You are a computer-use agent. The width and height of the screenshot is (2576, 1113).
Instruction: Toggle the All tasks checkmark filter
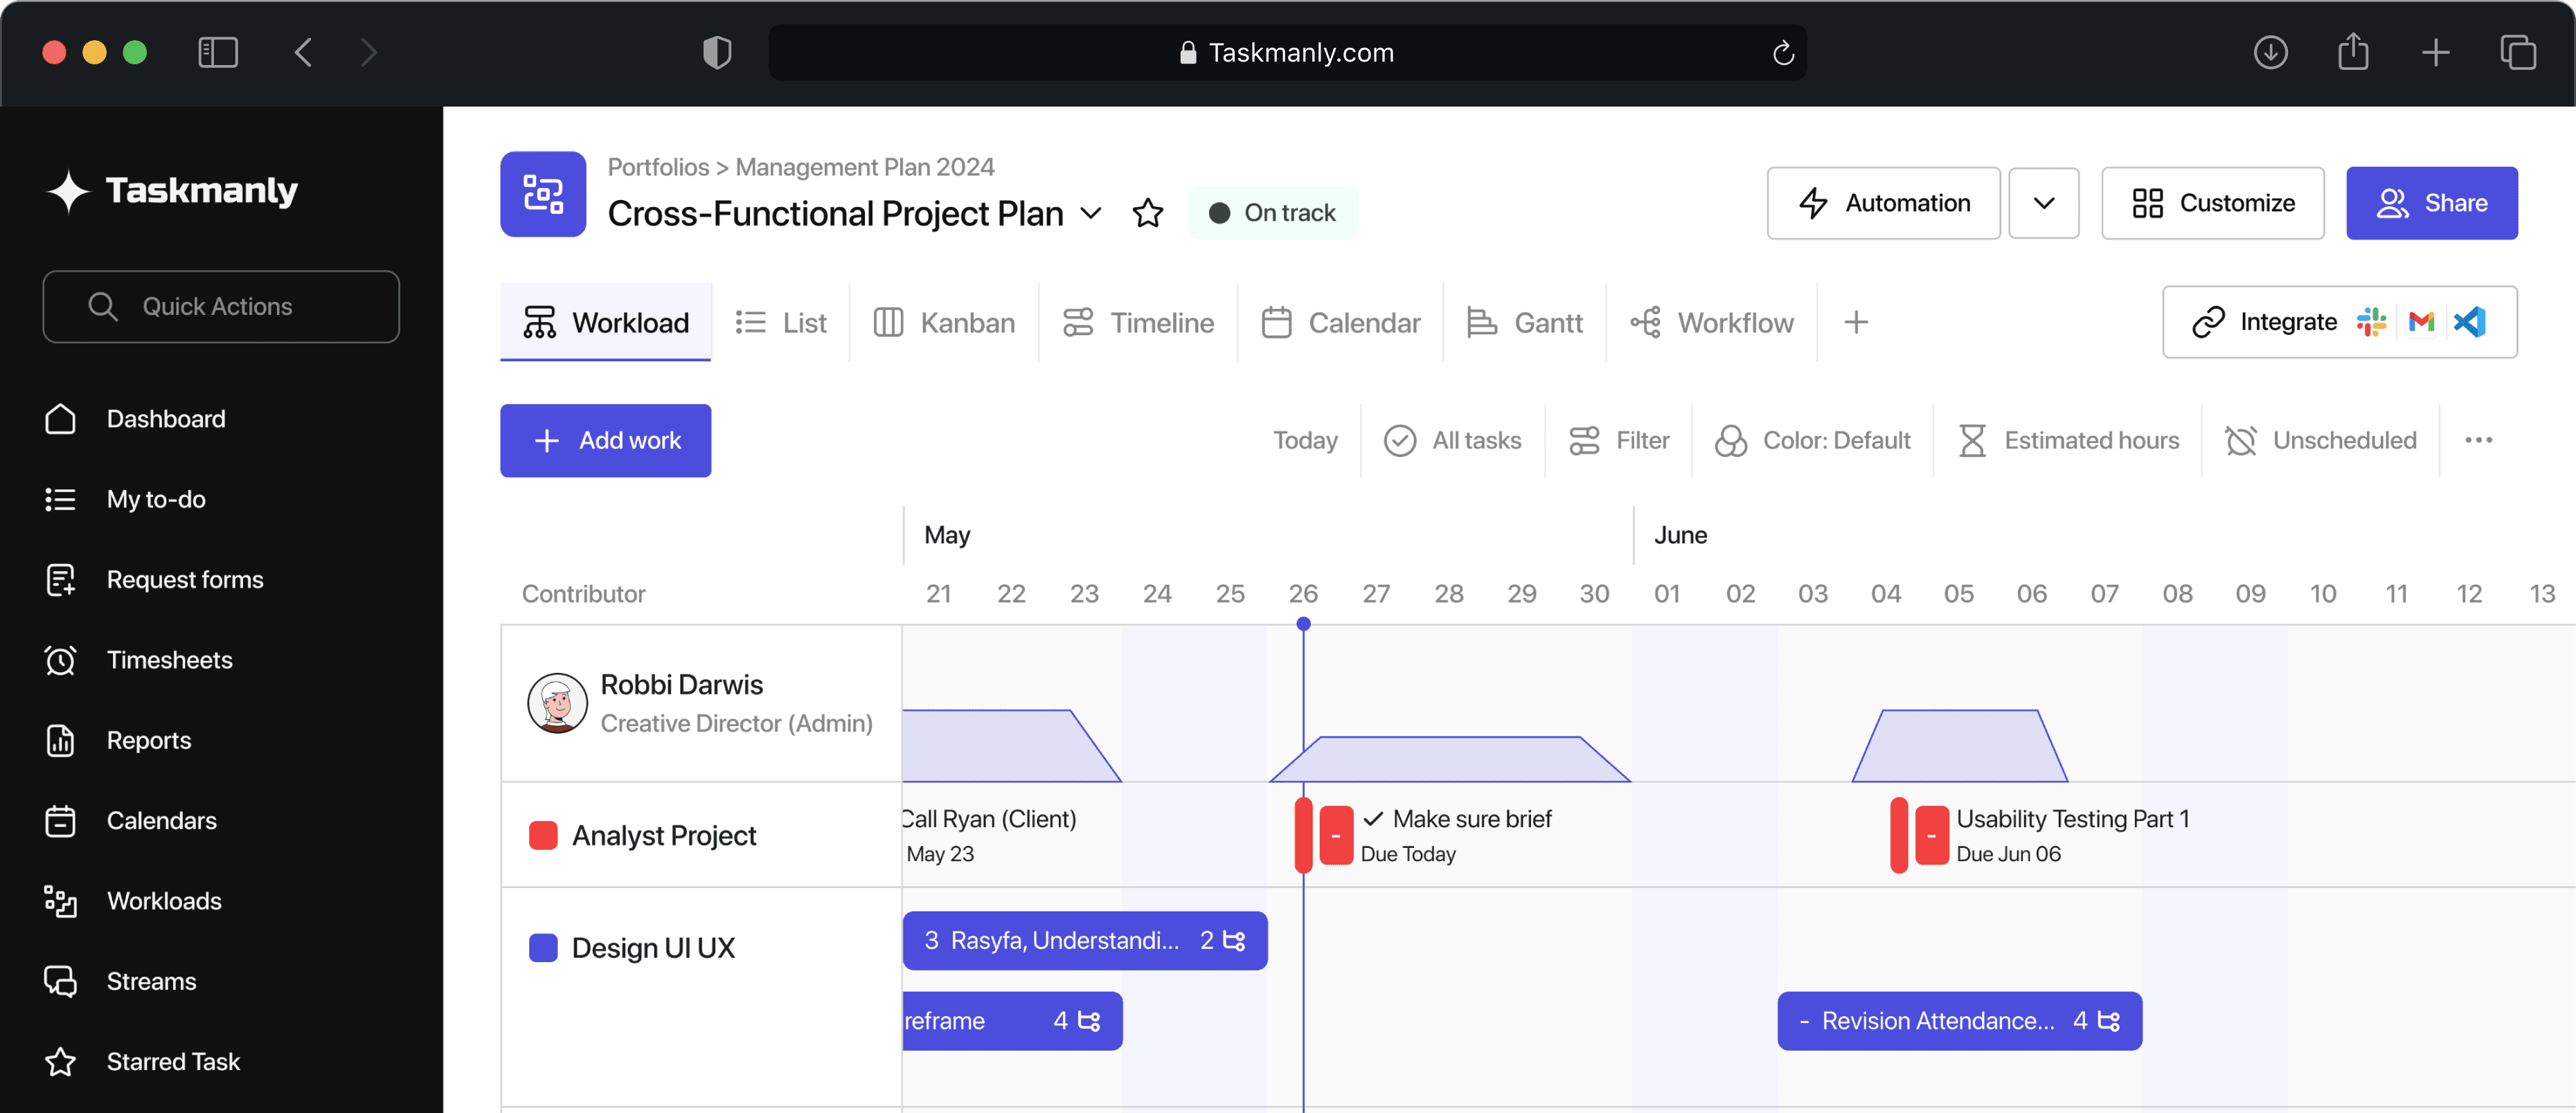(x=1452, y=440)
